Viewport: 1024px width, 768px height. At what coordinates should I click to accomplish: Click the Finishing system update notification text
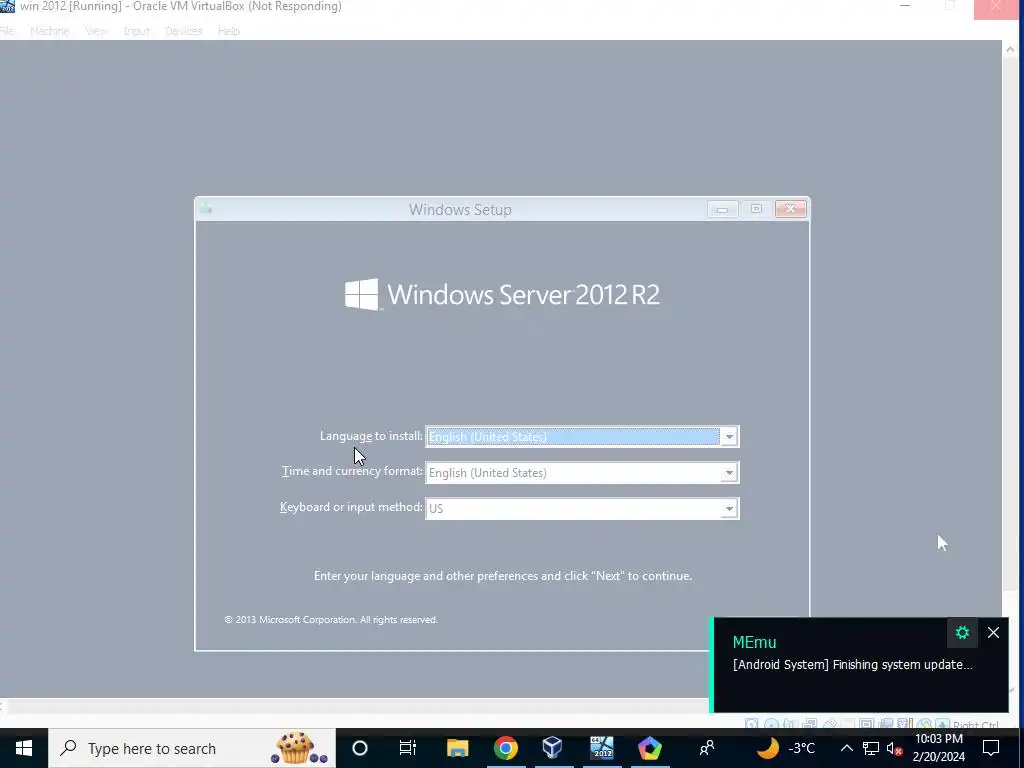[x=852, y=665]
